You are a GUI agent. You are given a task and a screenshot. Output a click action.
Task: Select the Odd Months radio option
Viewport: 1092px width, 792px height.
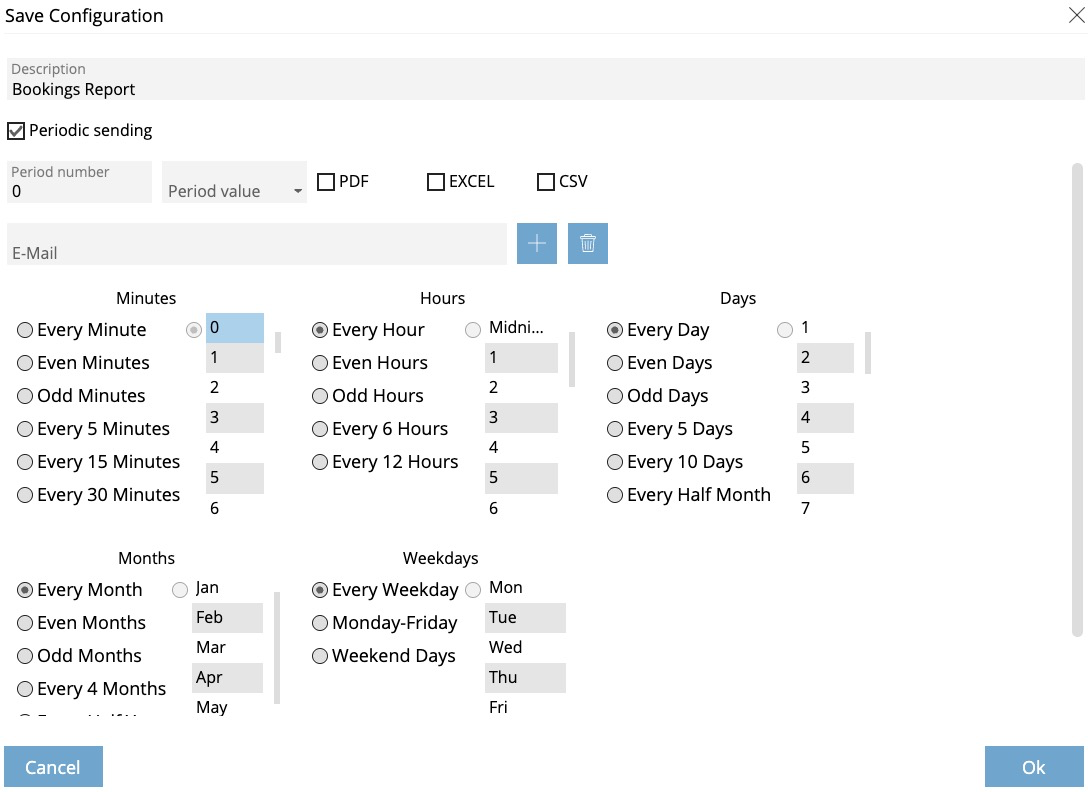(25, 656)
